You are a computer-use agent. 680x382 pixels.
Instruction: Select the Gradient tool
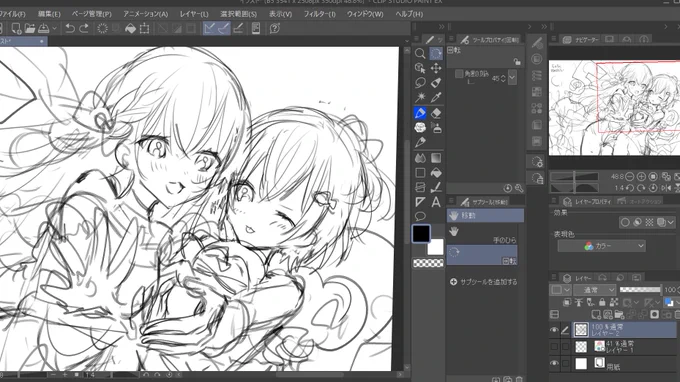(x=436, y=158)
